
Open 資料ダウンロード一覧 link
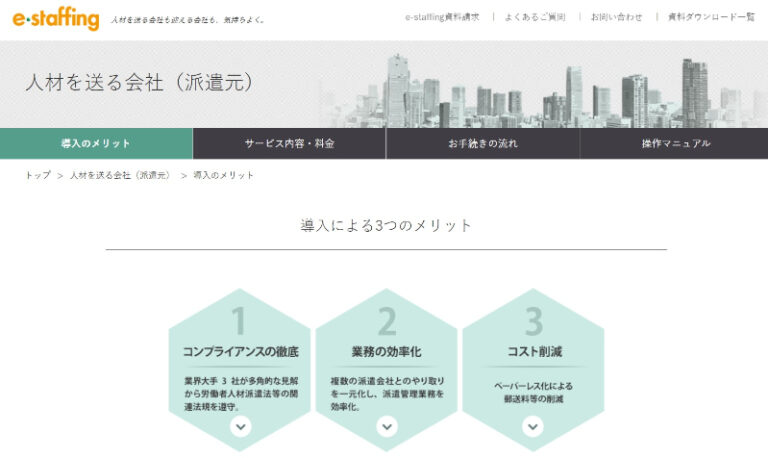[x=711, y=17]
